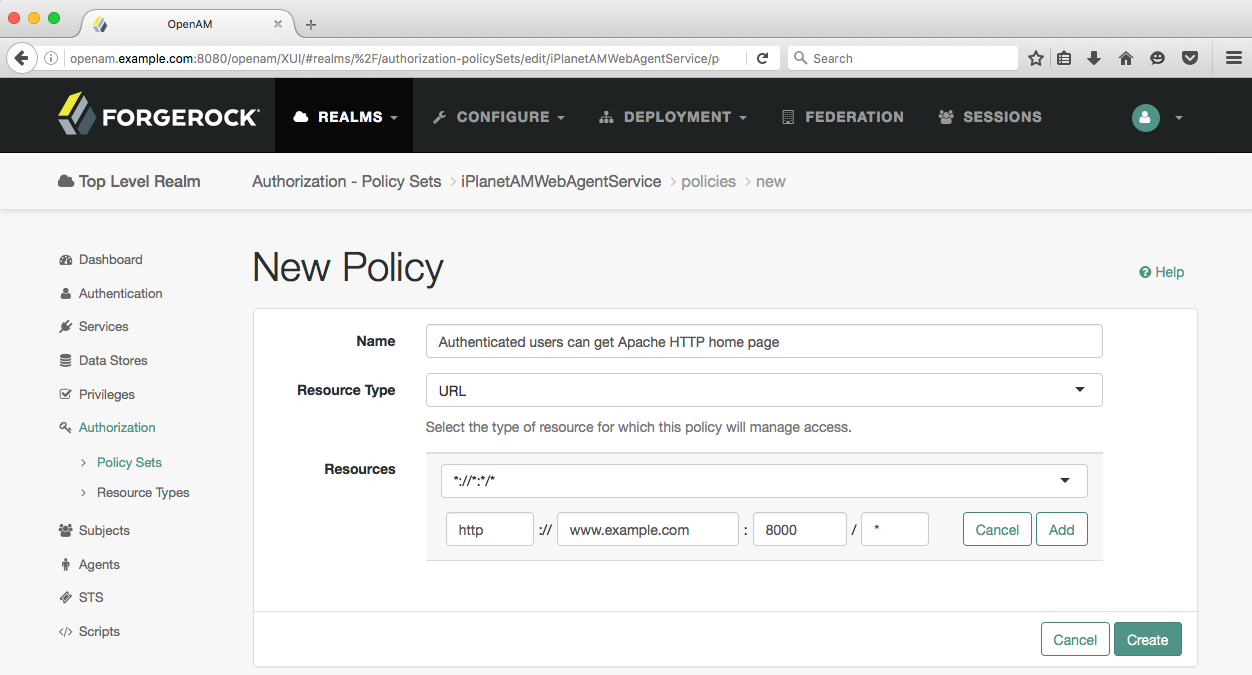Click the www.example.com host field
Image resolution: width=1252 pixels, height=675 pixels.
[x=648, y=530]
